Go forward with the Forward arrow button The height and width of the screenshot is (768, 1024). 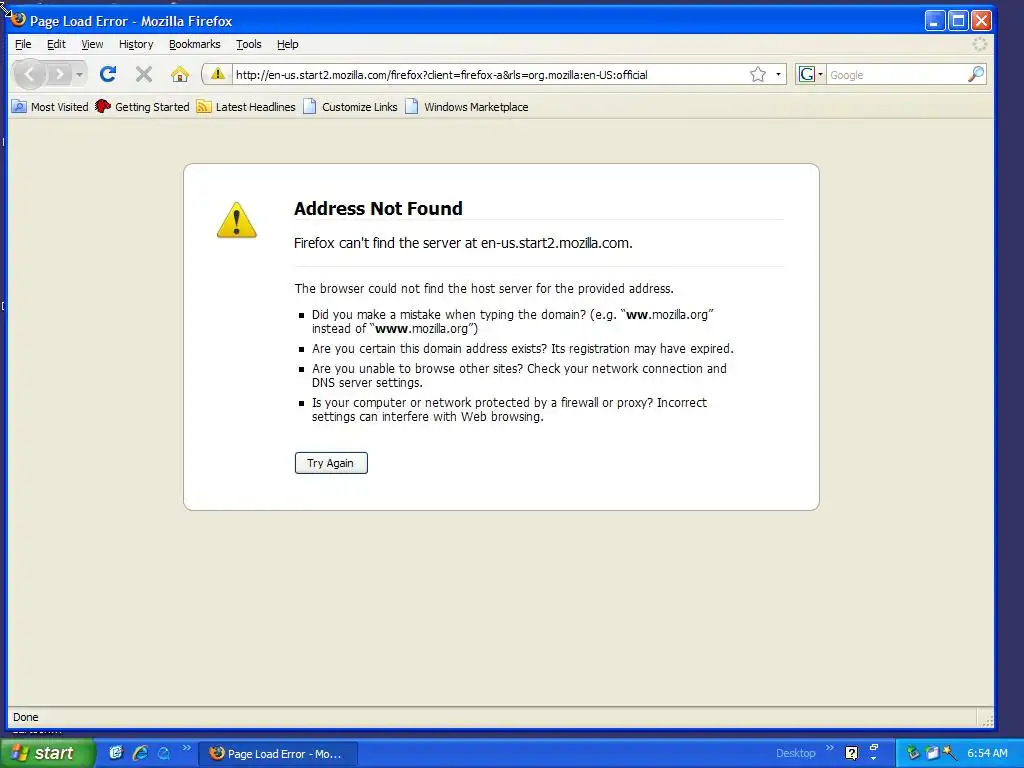[59, 74]
